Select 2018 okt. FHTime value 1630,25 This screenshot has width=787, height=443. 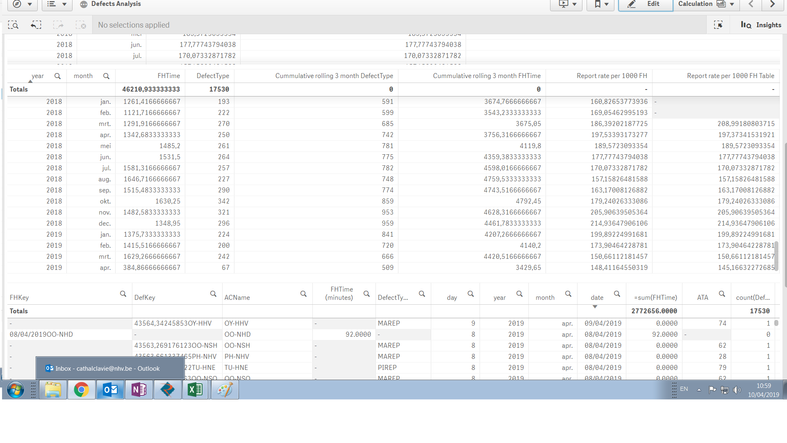(x=168, y=201)
